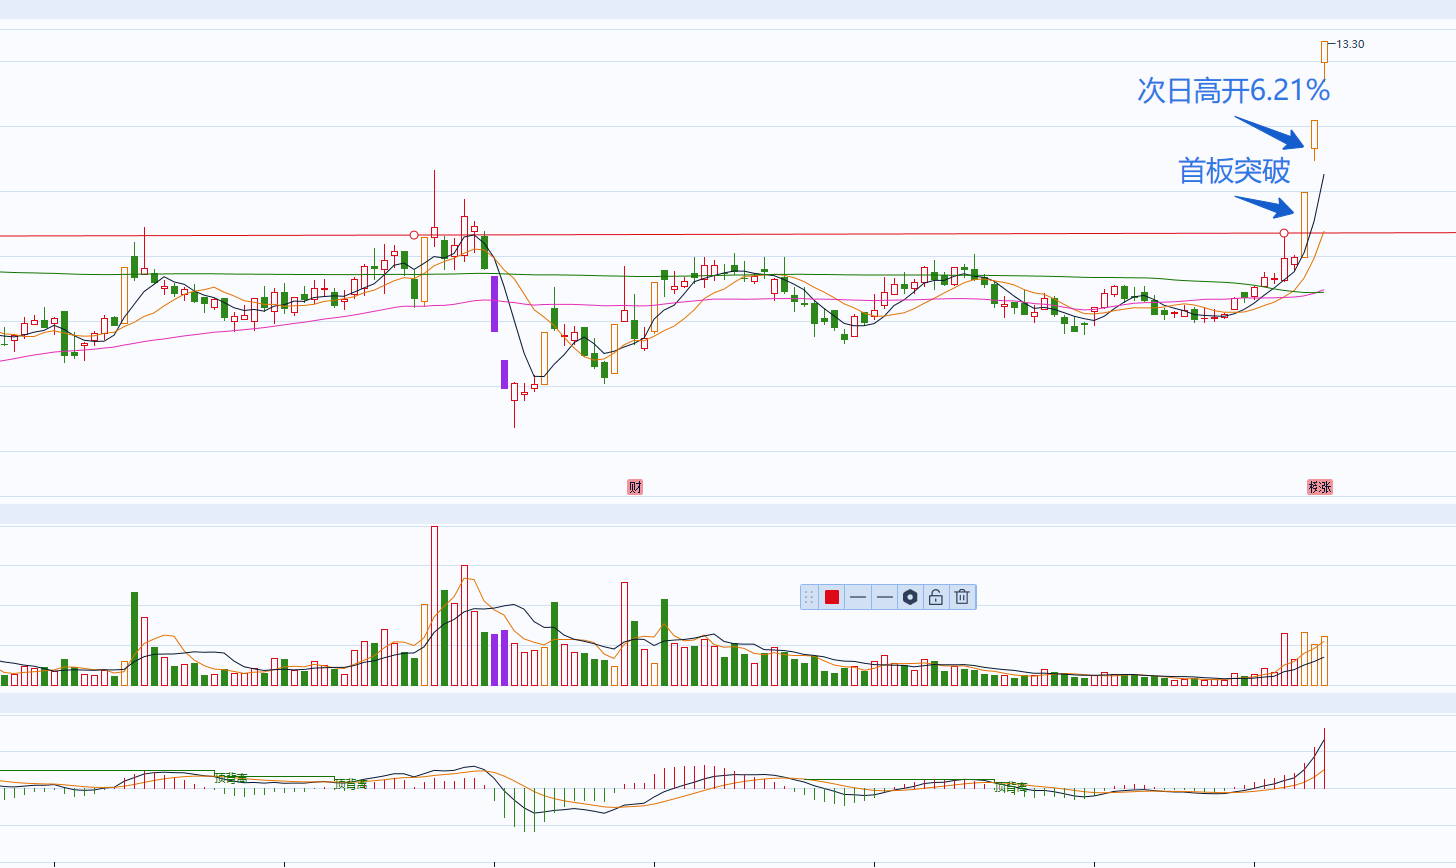This screenshot has height=868, width=1456.
Task: Select the 13.30 price label
Action: 1350,44
